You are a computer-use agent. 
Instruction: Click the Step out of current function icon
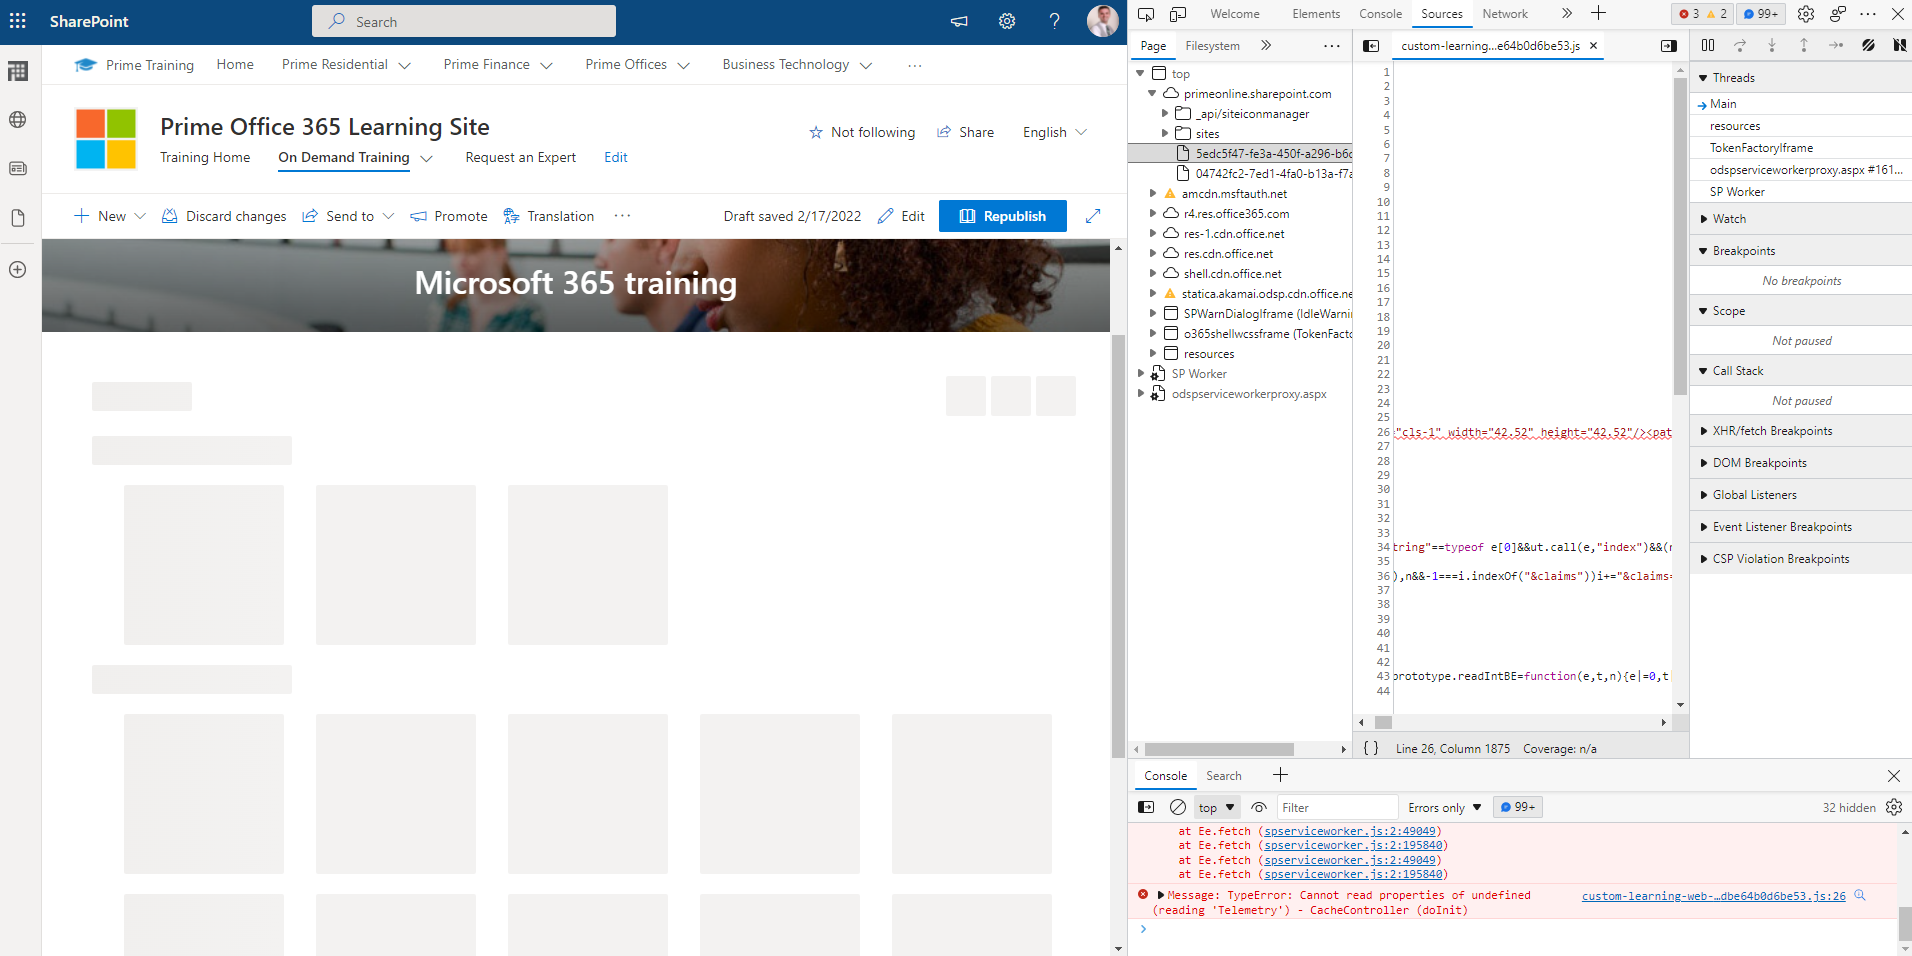[1803, 45]
